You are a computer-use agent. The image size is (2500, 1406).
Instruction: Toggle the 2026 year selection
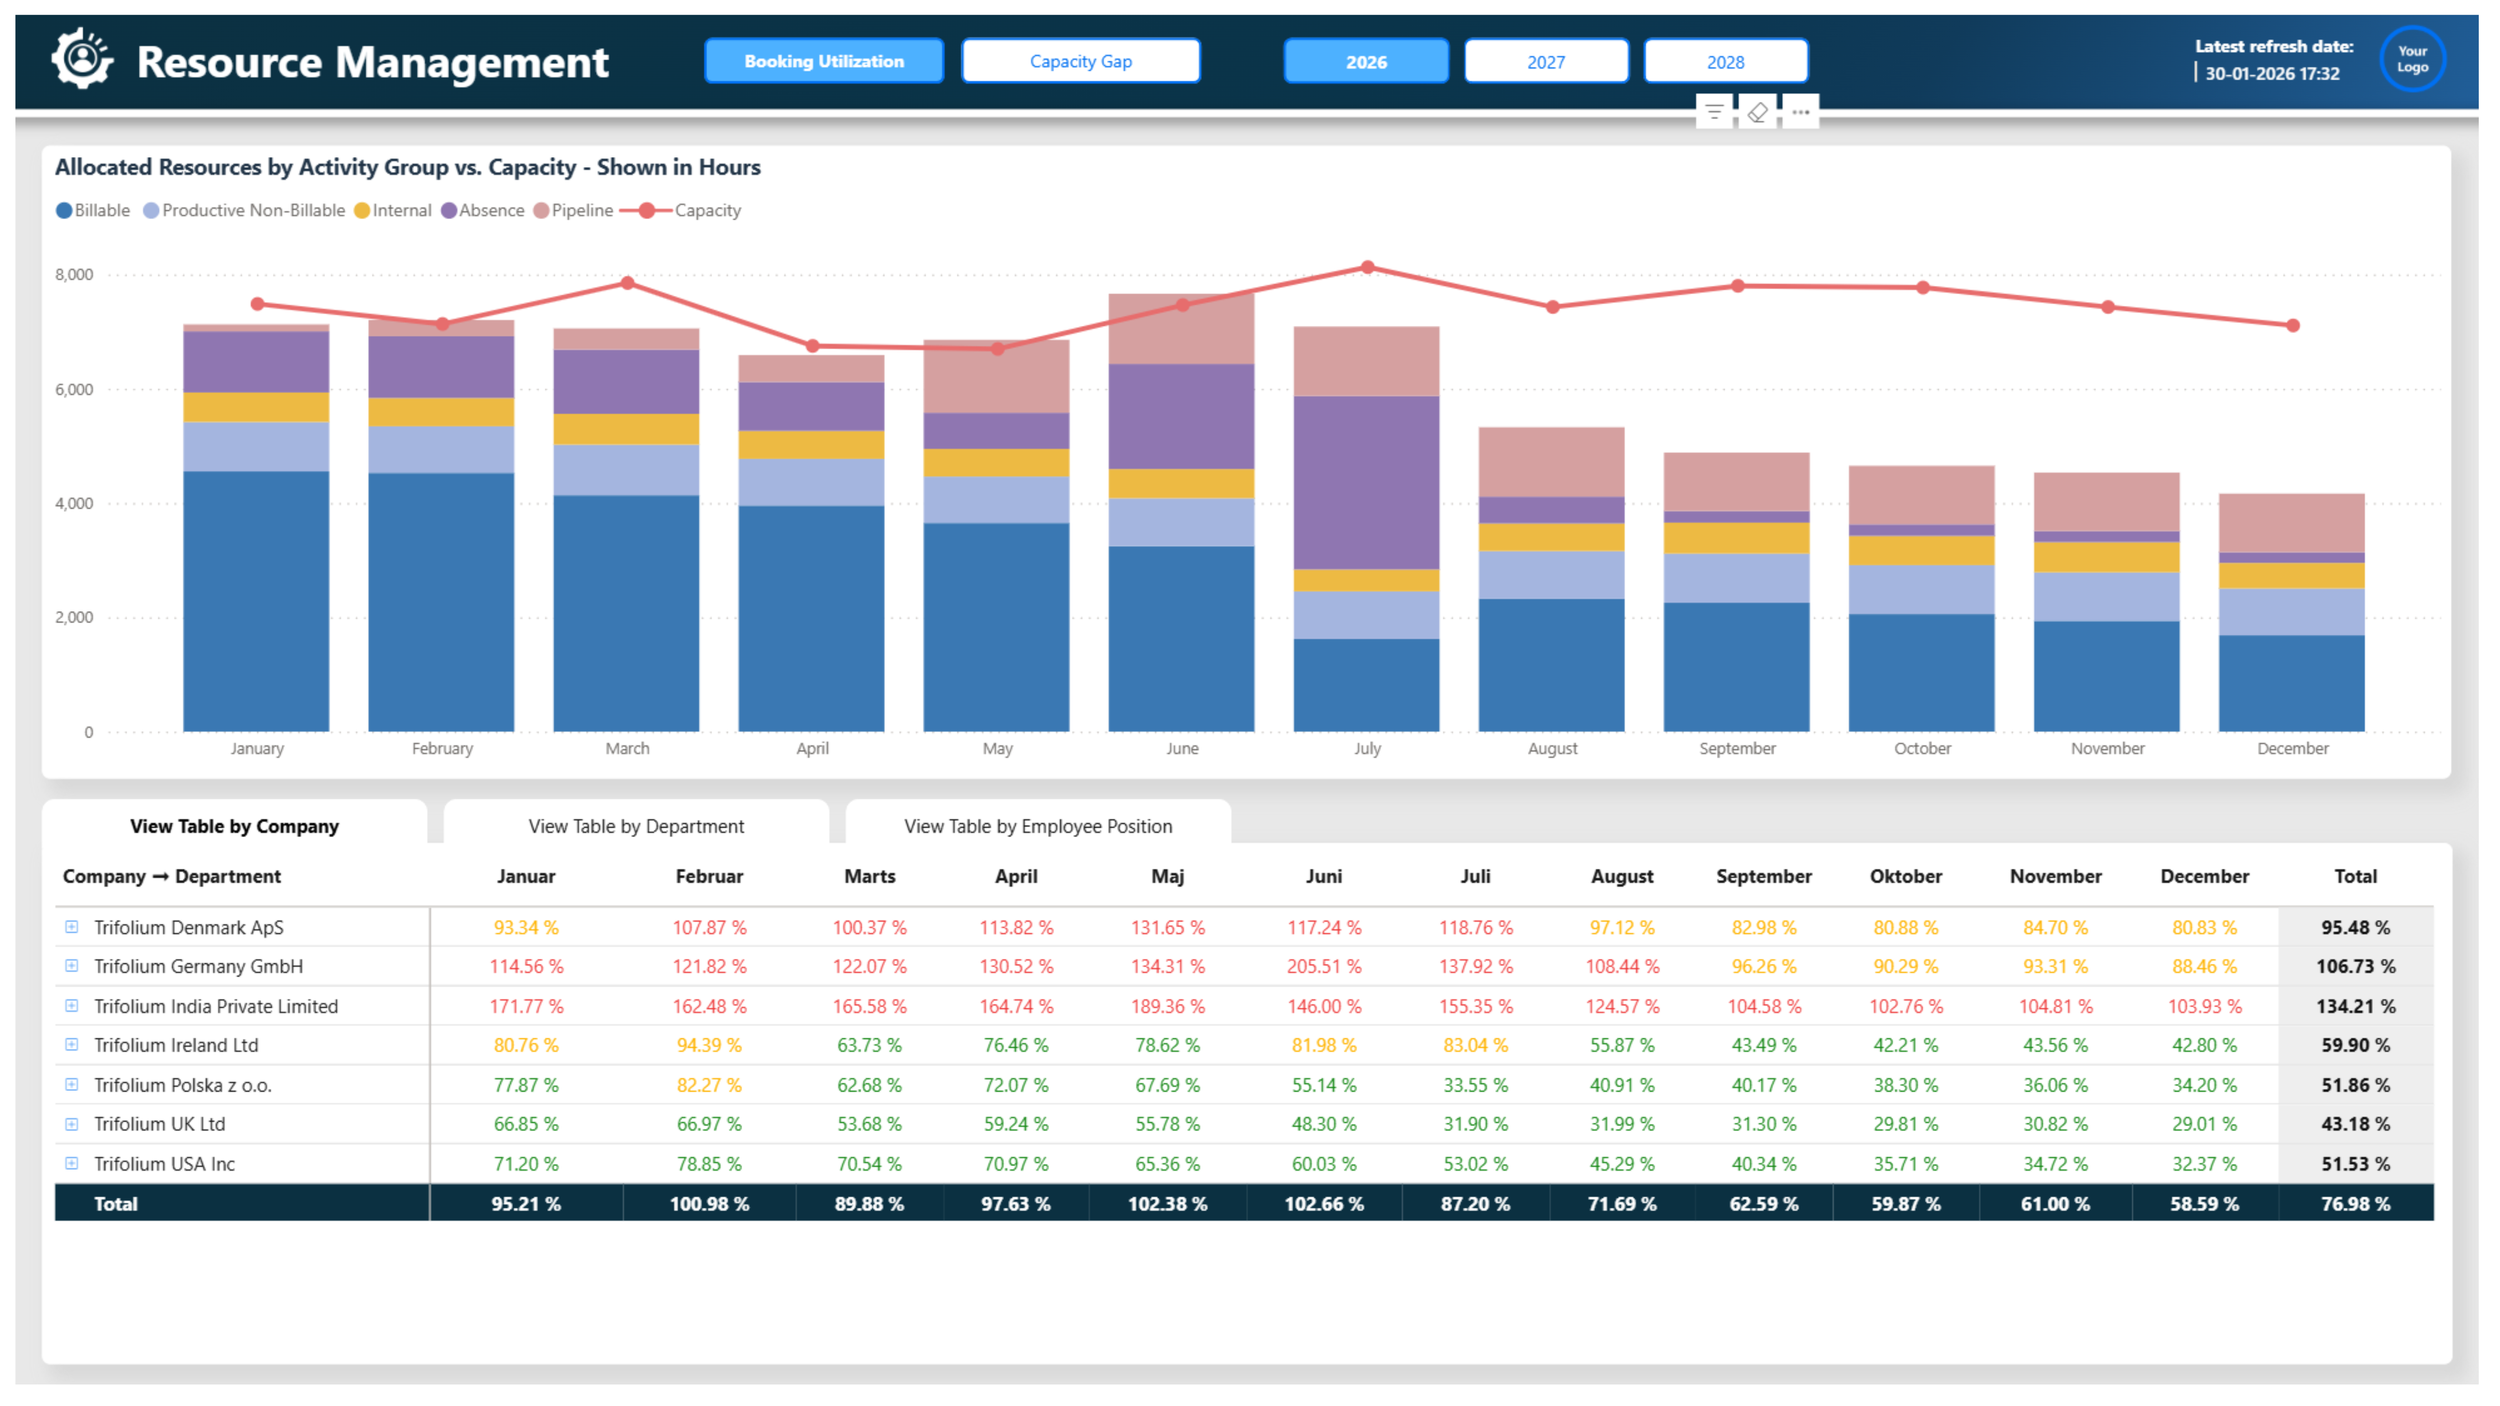(1365, 62)
